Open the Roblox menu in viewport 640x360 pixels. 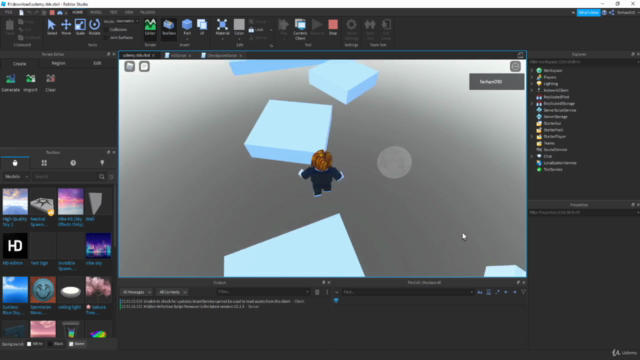coord(130,67)
